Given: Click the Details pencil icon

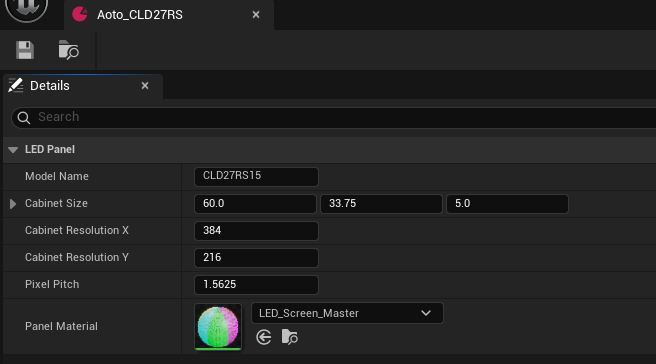Looking at the screenshot, I should click(x=15, y=85).
